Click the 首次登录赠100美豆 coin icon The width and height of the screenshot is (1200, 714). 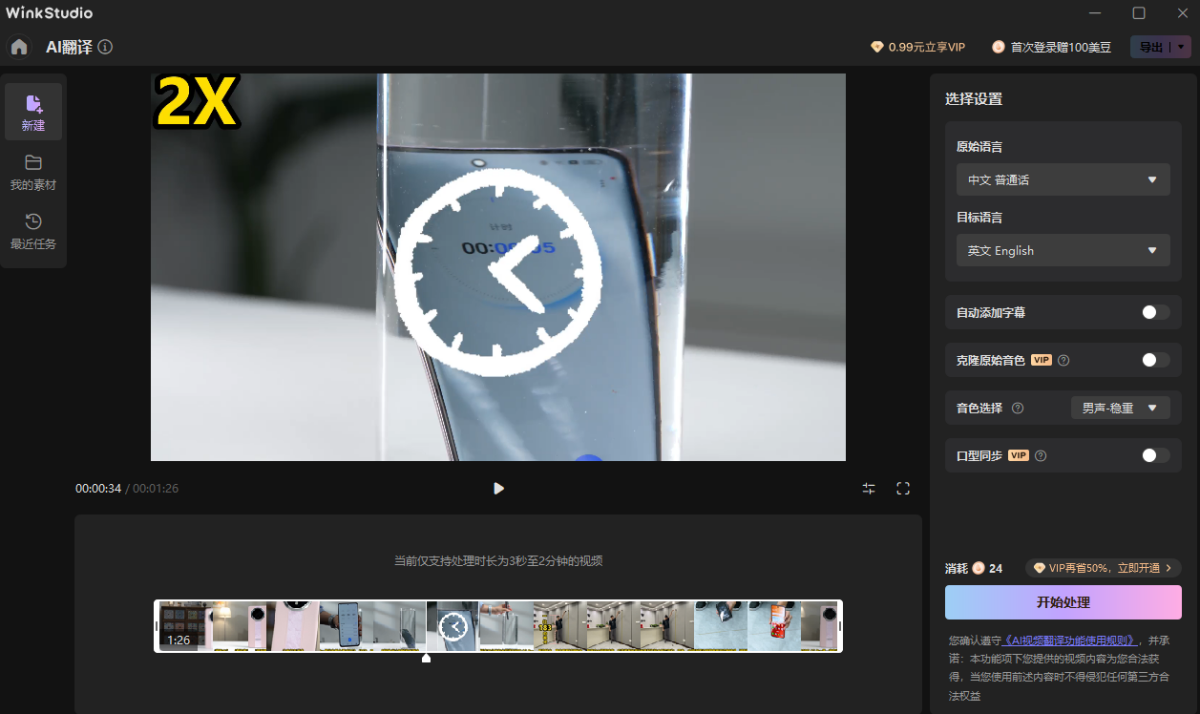click(998, 47)
